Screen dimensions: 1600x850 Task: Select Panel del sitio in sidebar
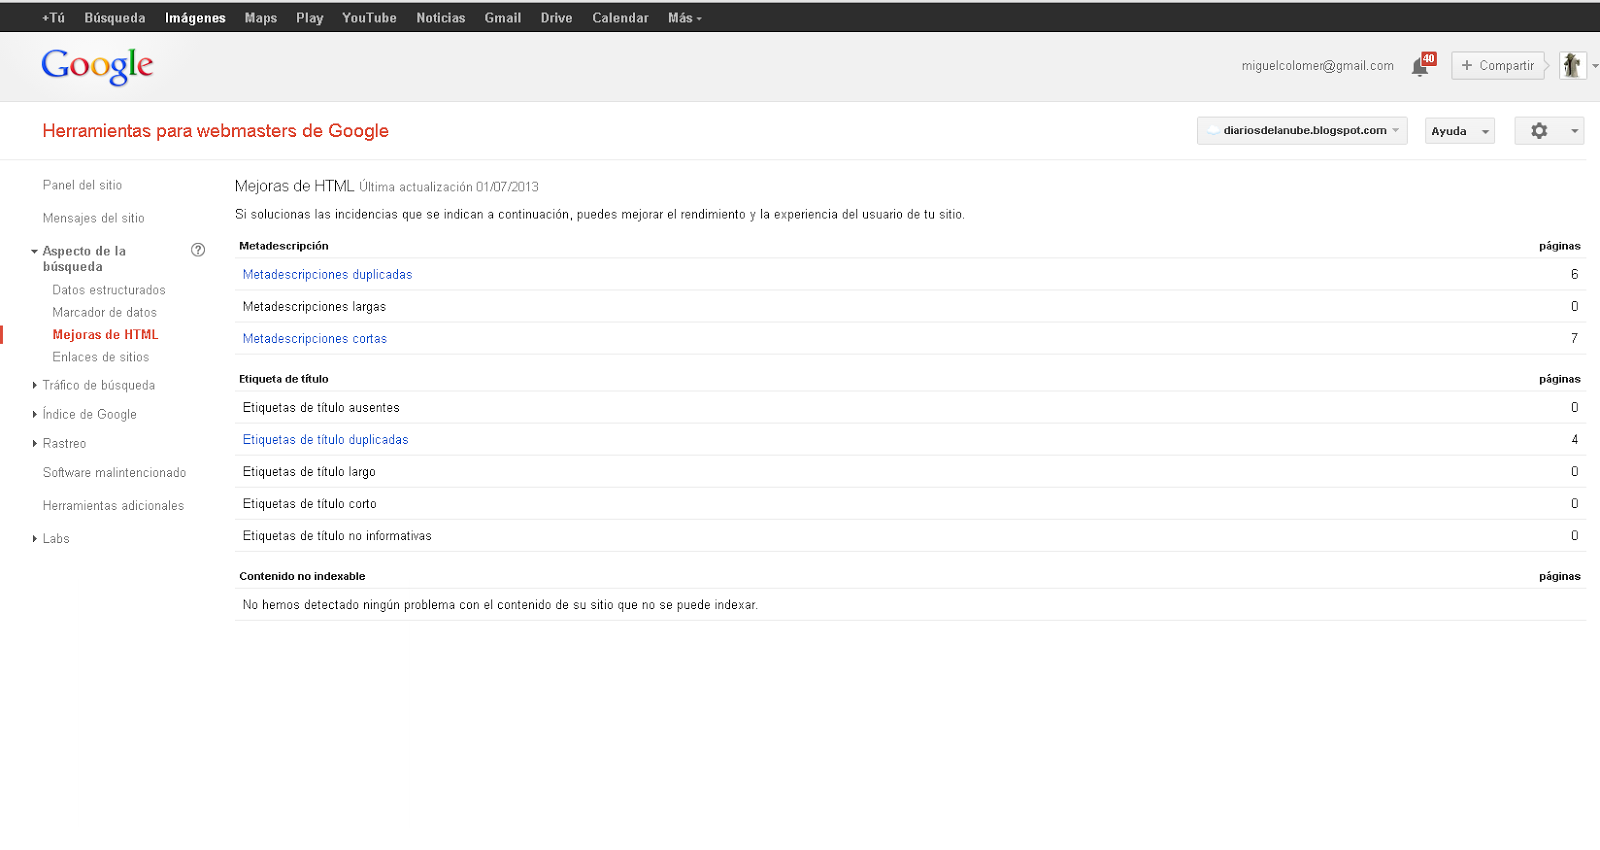click(82, 185)
